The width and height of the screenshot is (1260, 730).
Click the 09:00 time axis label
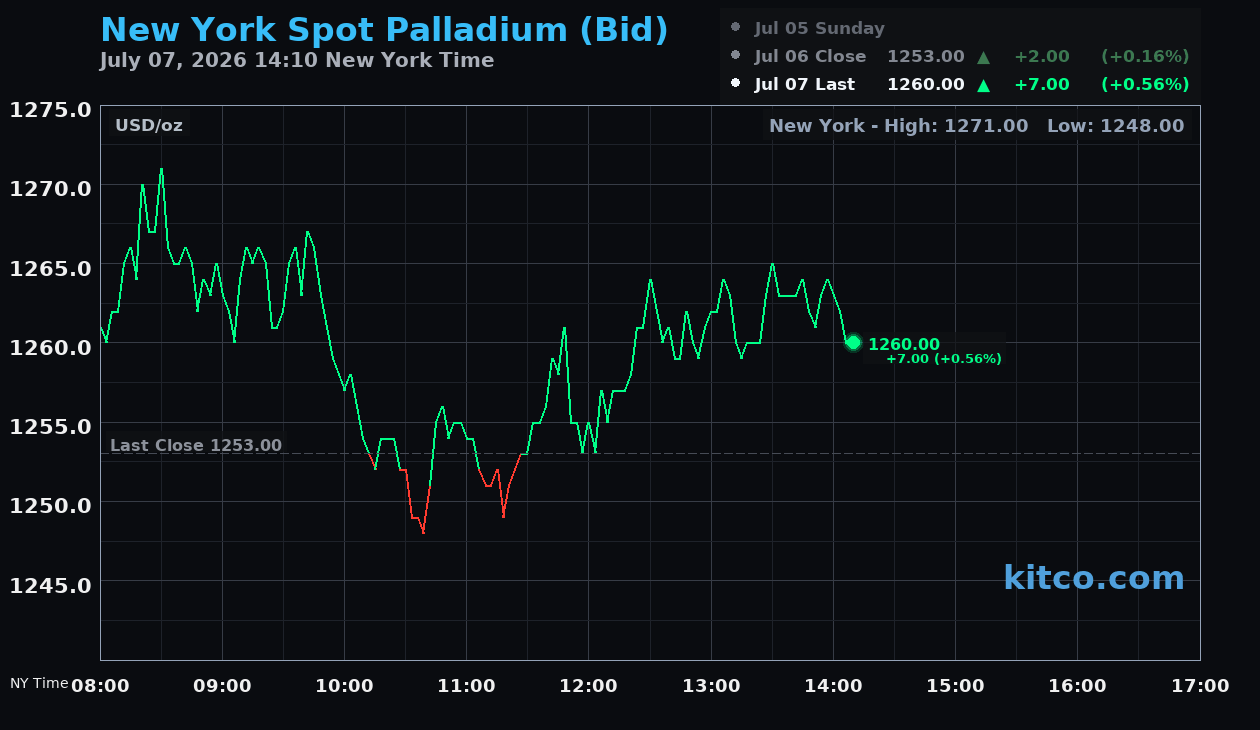(x=222, y=686)
